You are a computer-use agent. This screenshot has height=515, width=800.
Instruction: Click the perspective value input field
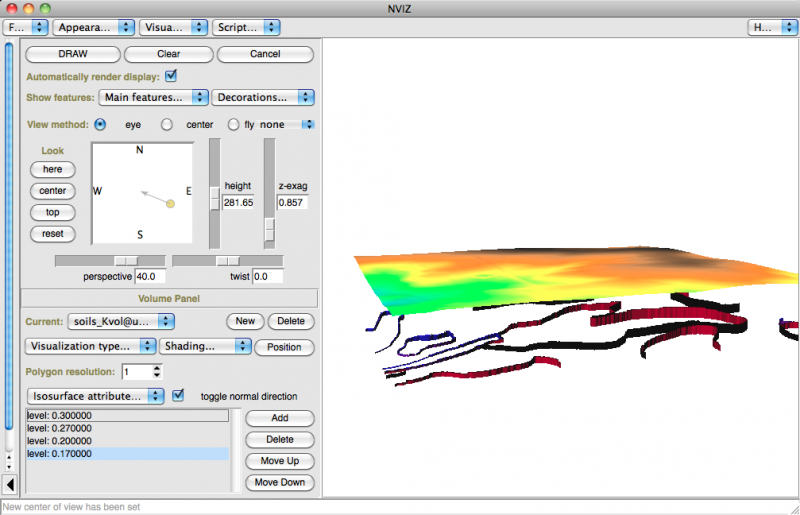[150, 276]
